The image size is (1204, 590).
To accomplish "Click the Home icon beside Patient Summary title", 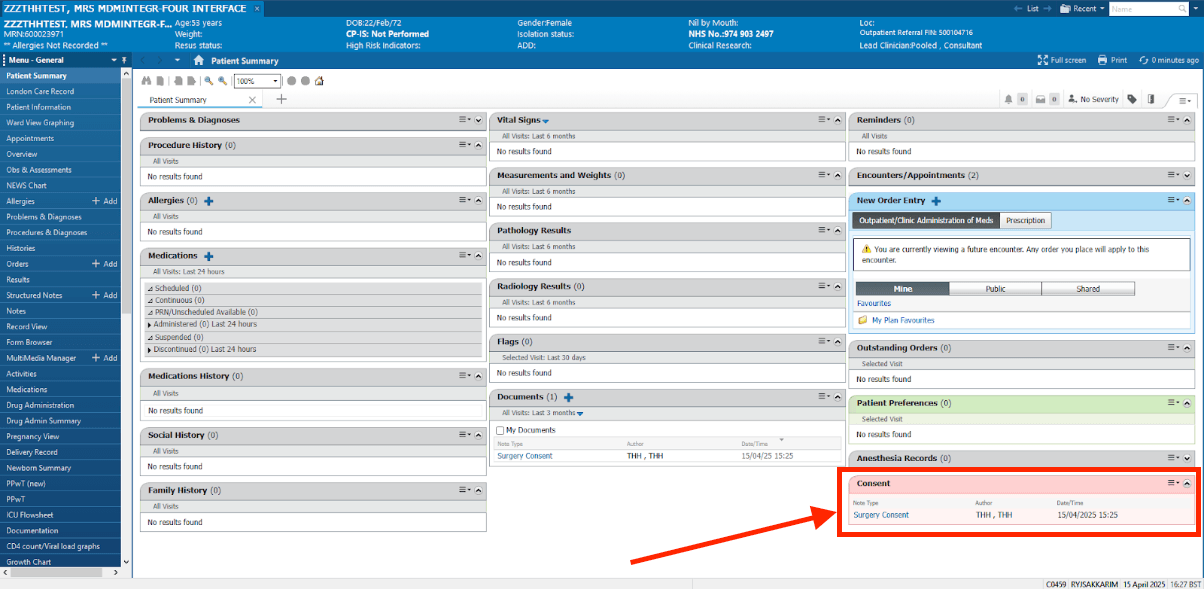I will [199, 61].
